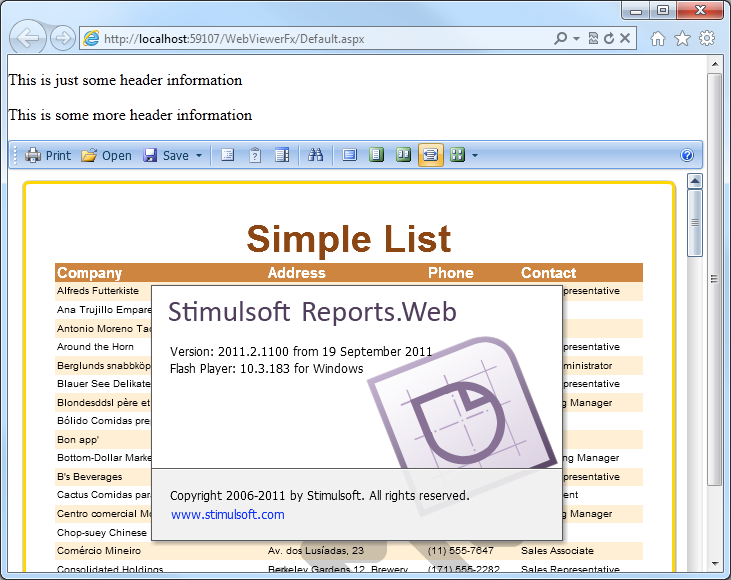Select the Comércio Mineiro company cell
The image size is (731, 580).
coord(99,551)
